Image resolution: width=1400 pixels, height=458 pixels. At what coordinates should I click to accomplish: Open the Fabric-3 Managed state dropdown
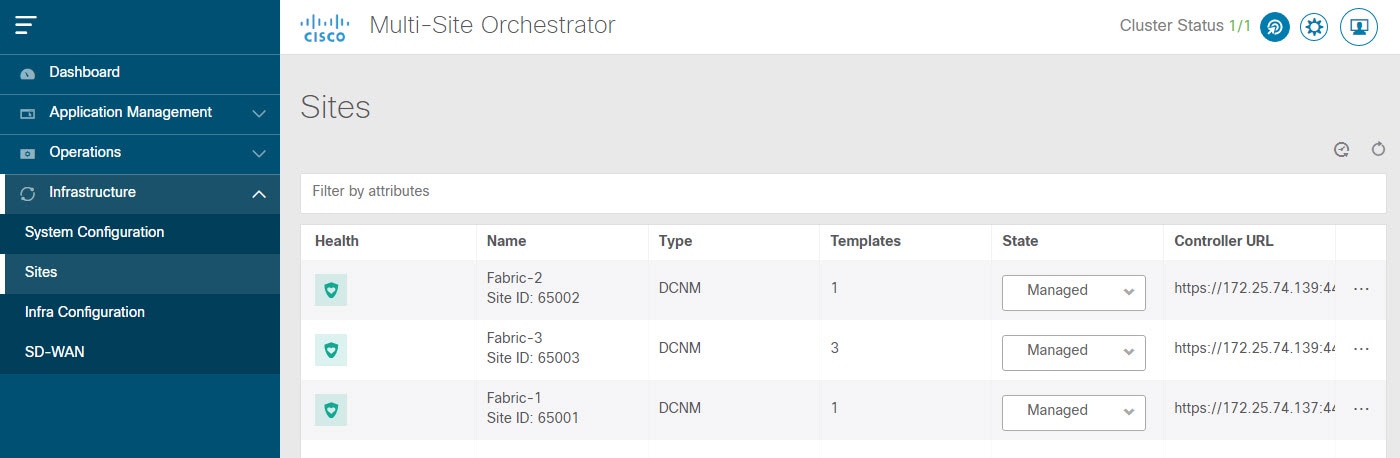click(x=1074, y=351)
